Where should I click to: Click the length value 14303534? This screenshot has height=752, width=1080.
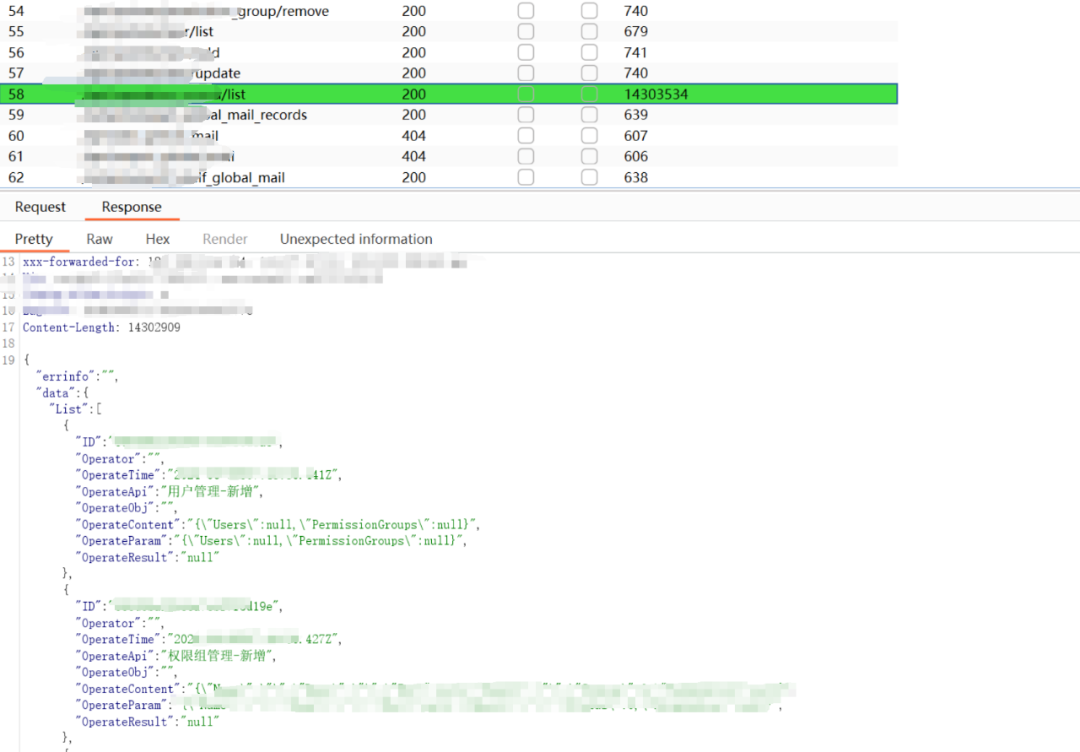tap(656, 94)
